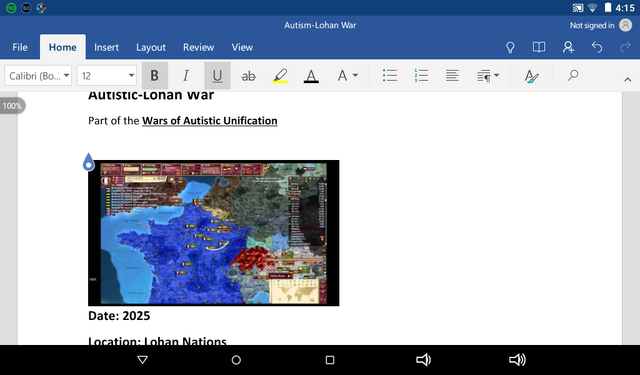The height and width of the screenshot is (375, 640).
Task: Tap Android Home circle button
Action: coord(236,360)
